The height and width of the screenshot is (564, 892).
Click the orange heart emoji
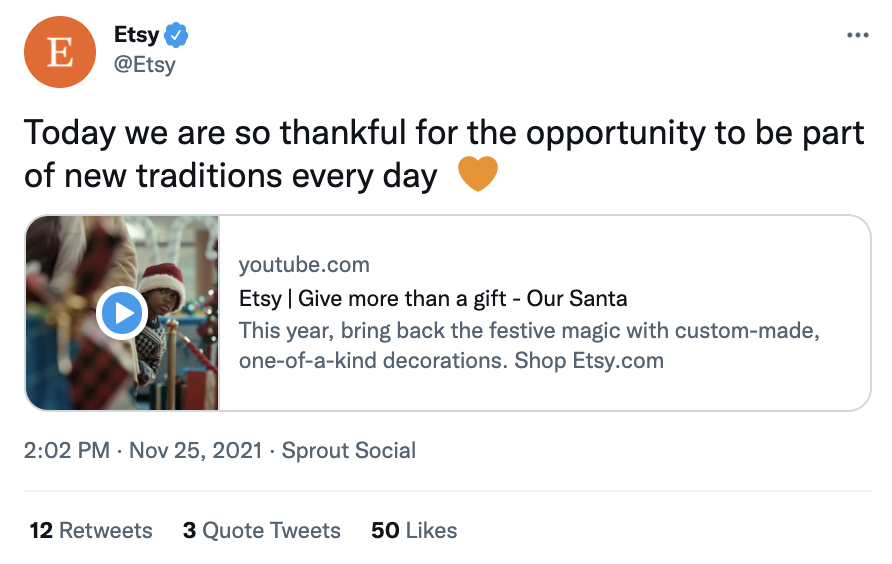coord(477,176)
